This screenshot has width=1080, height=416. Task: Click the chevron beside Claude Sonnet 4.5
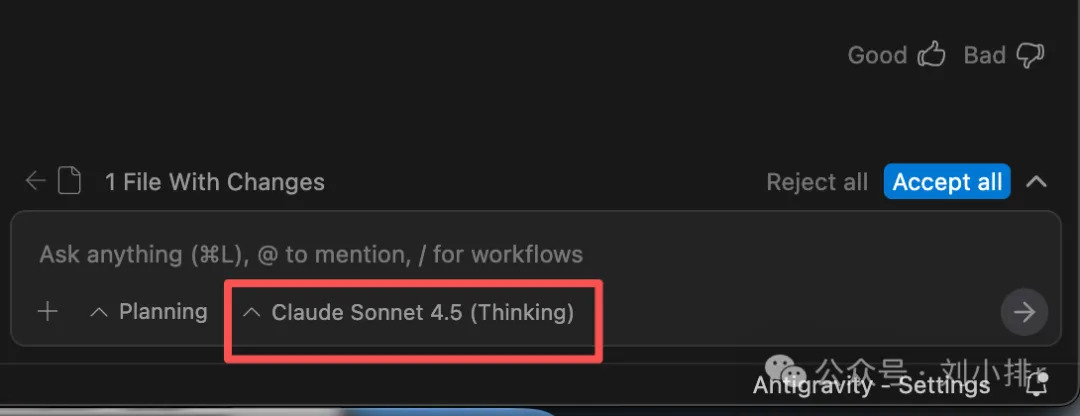pyautogui.click(x=253, y=313)
